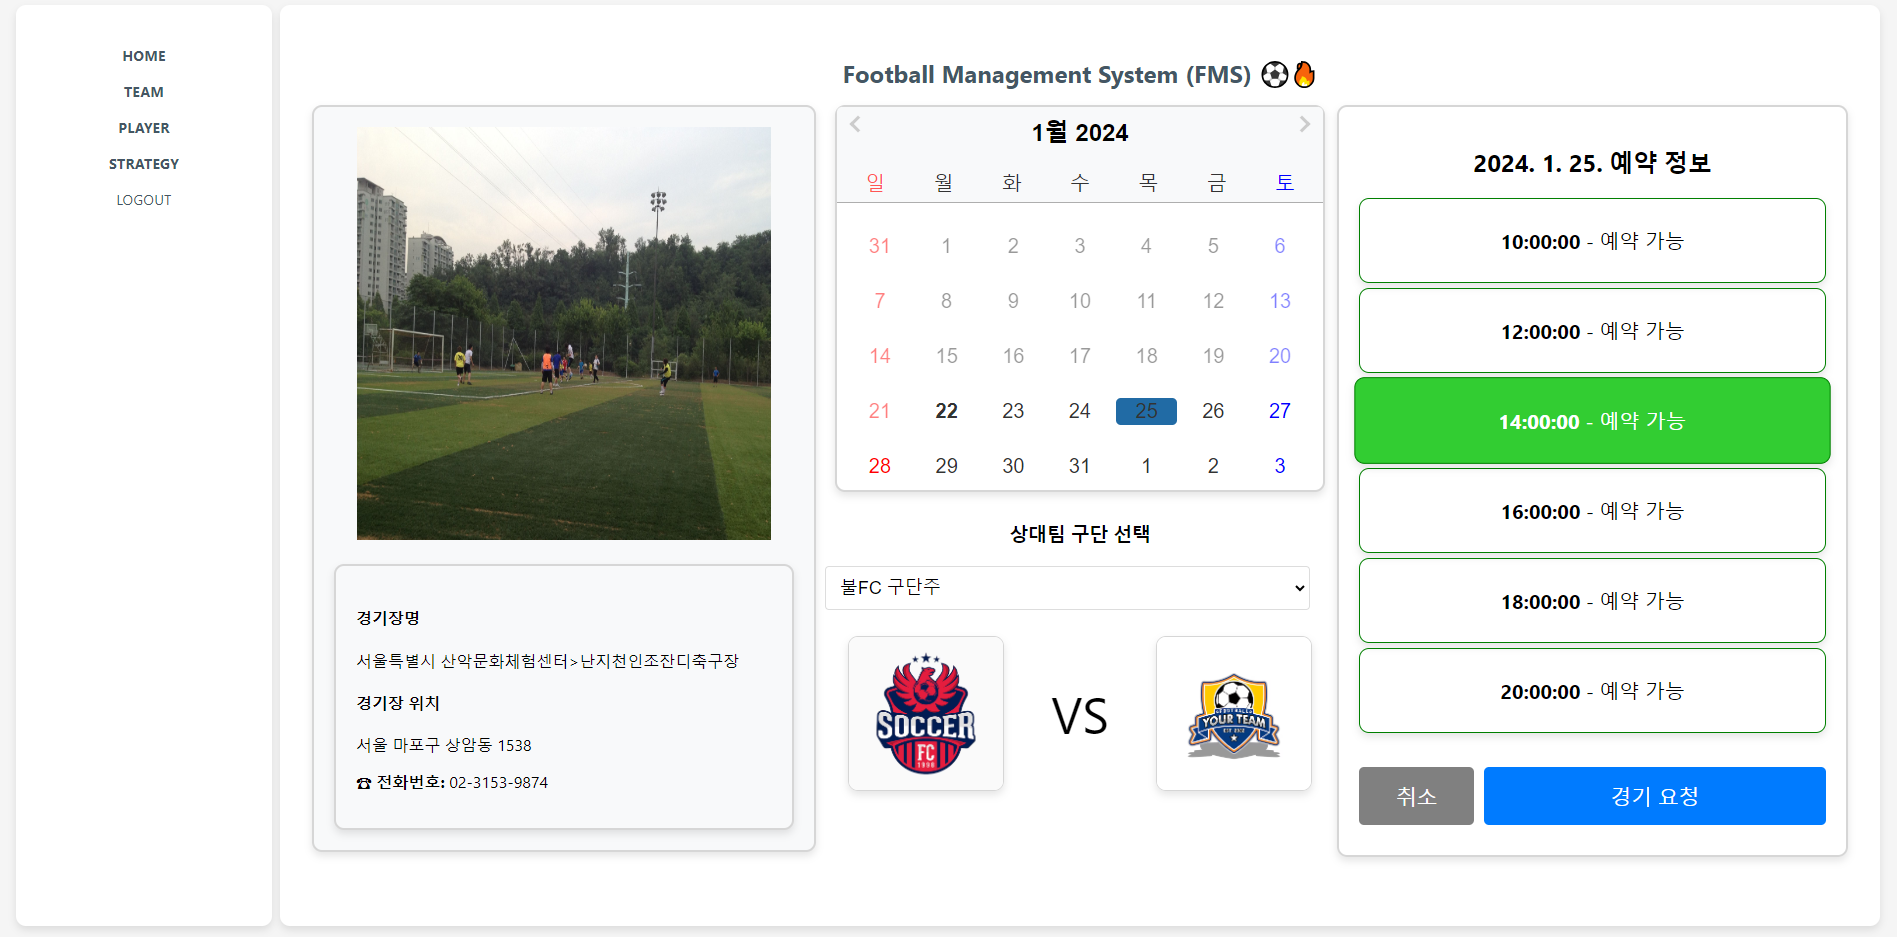The width and height of the screenshot is (1897, 937).
Task: Click the soccer field stadium photo
Action: 564,333
